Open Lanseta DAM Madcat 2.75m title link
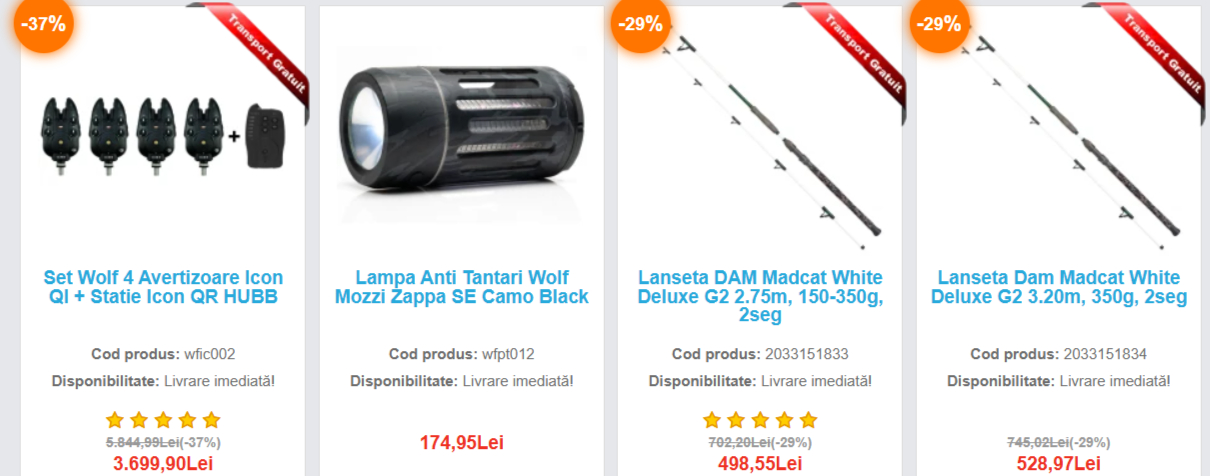This screenshot has height=476, width=1210. [x=760, y=296]
